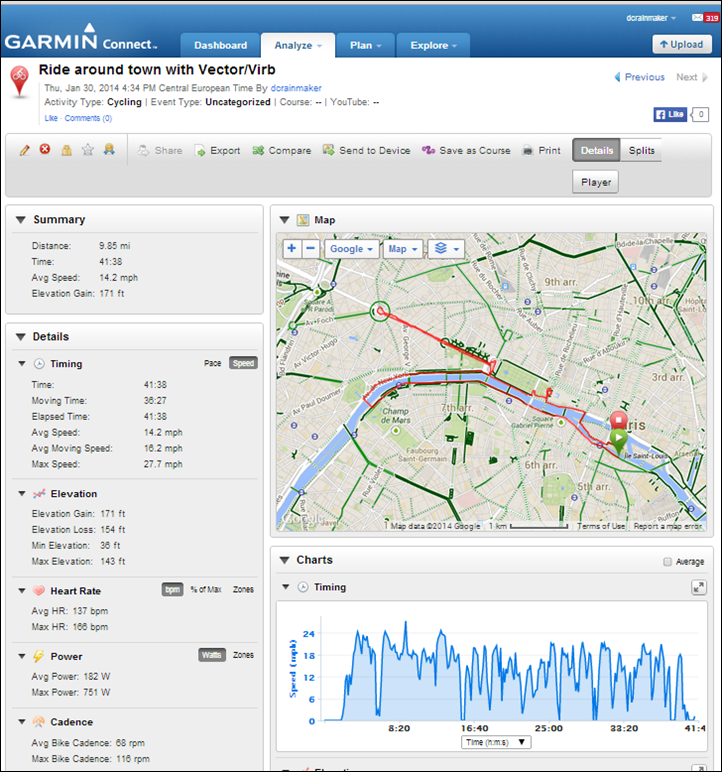Collapse the Details section
Image resolution: width=722 pixels, height=772 pixels.
pos(21,337)
